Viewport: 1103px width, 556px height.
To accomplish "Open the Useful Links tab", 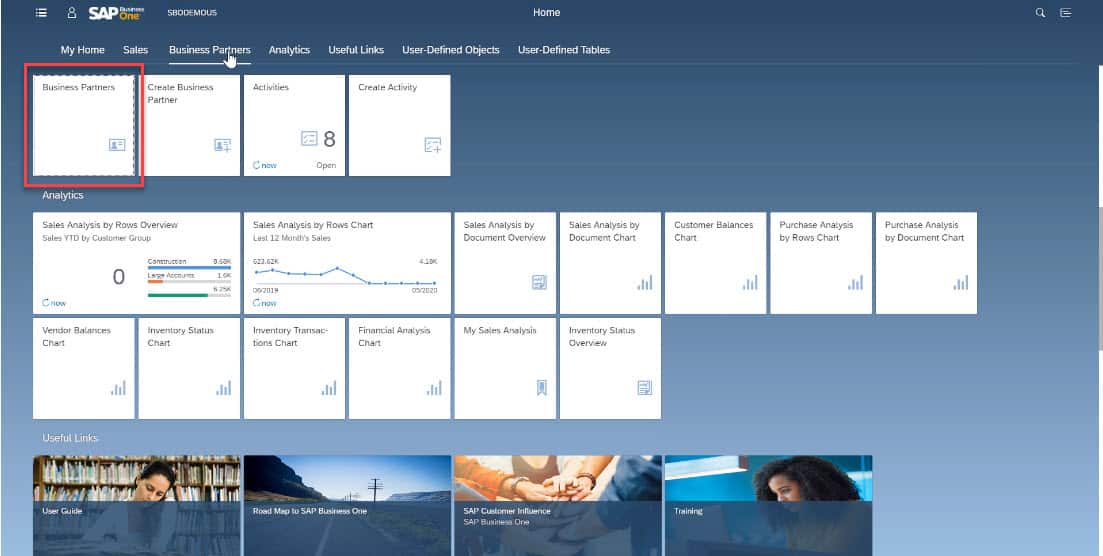I will tap(356, 50).
